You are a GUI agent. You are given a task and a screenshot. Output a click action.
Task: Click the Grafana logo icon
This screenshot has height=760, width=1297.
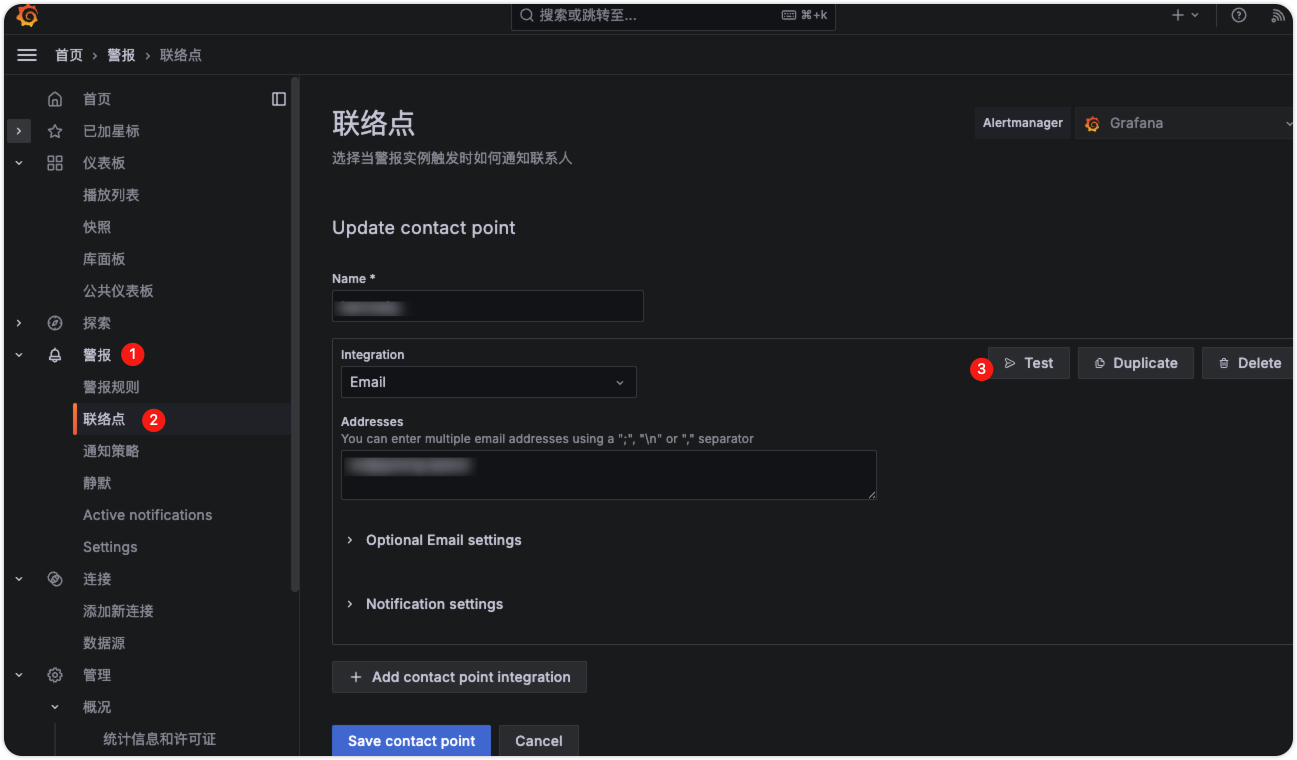(27, 16)
